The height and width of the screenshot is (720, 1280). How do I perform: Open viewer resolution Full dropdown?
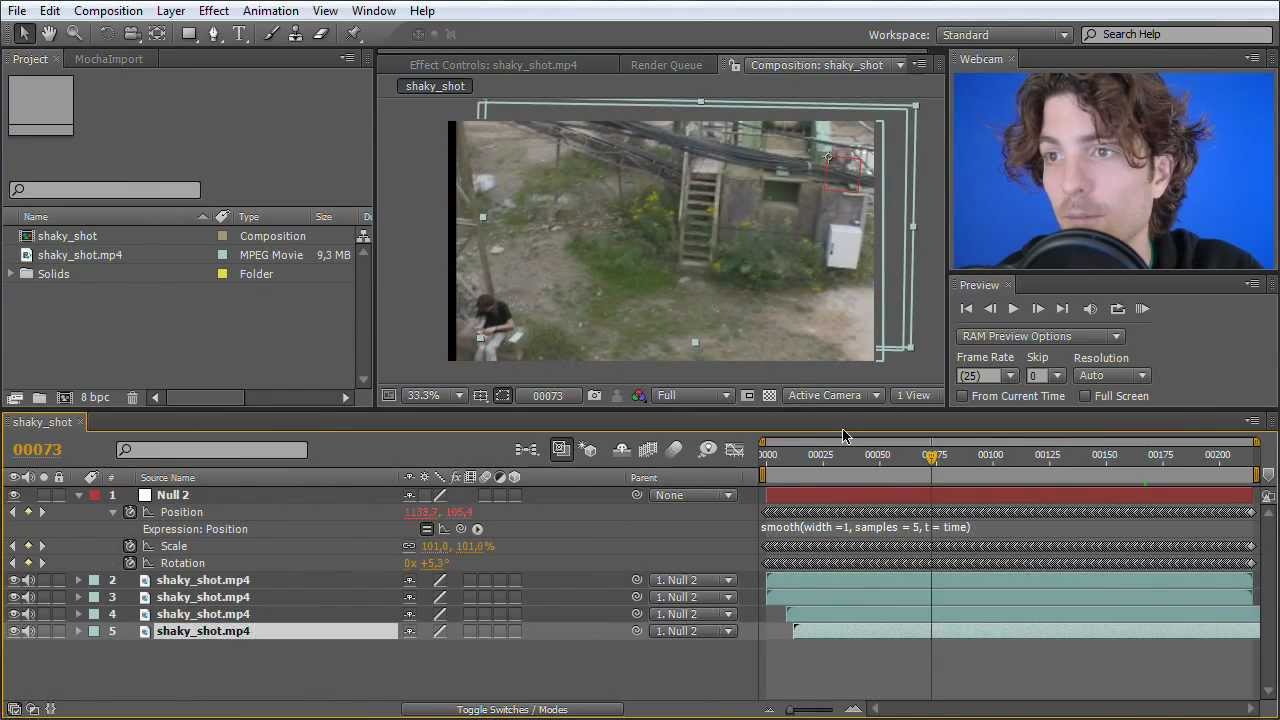[x=694, y=396]
